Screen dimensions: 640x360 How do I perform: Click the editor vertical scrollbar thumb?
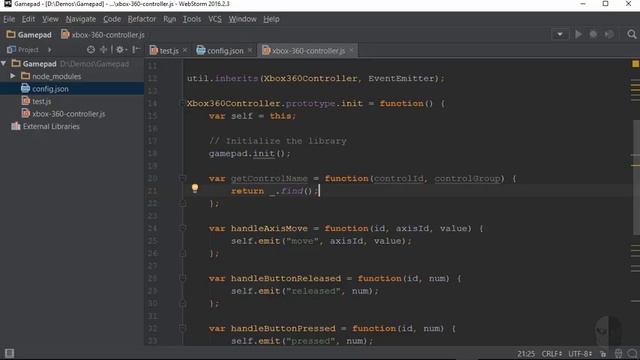click(636, 178)
